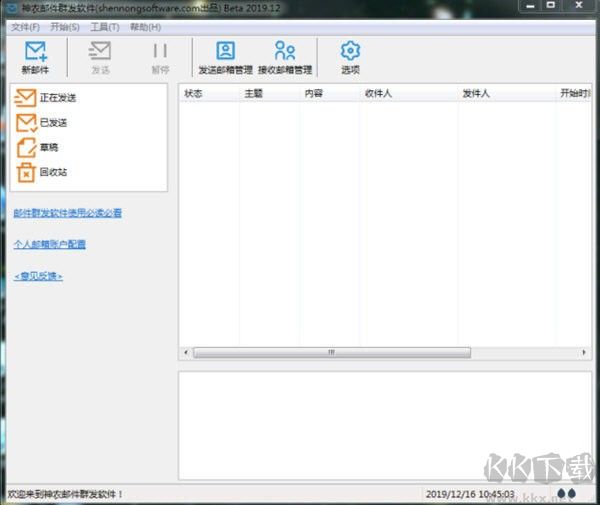
Task: Minimize the window
Action: point(530,5)
